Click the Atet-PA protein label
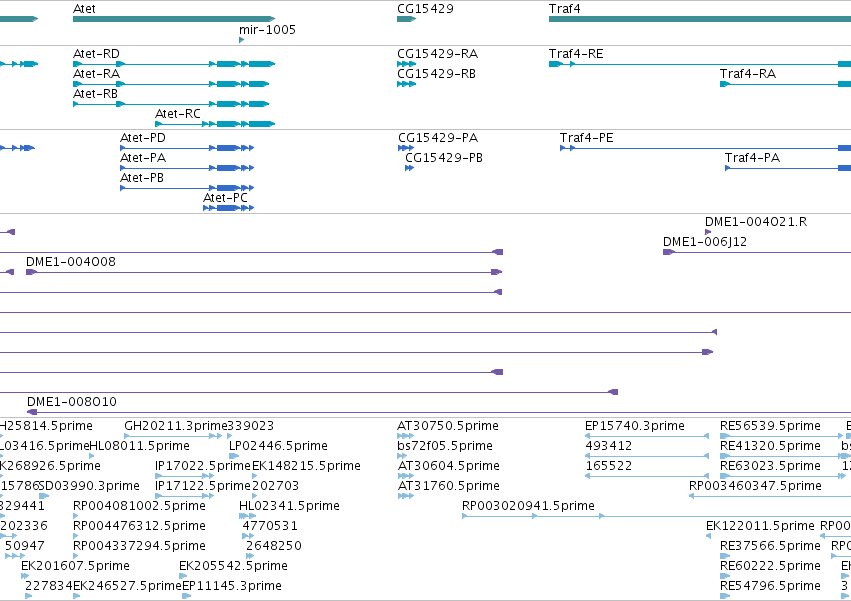Image resolution: width=851 pixels, height=601 pixels. click(143, 158)
